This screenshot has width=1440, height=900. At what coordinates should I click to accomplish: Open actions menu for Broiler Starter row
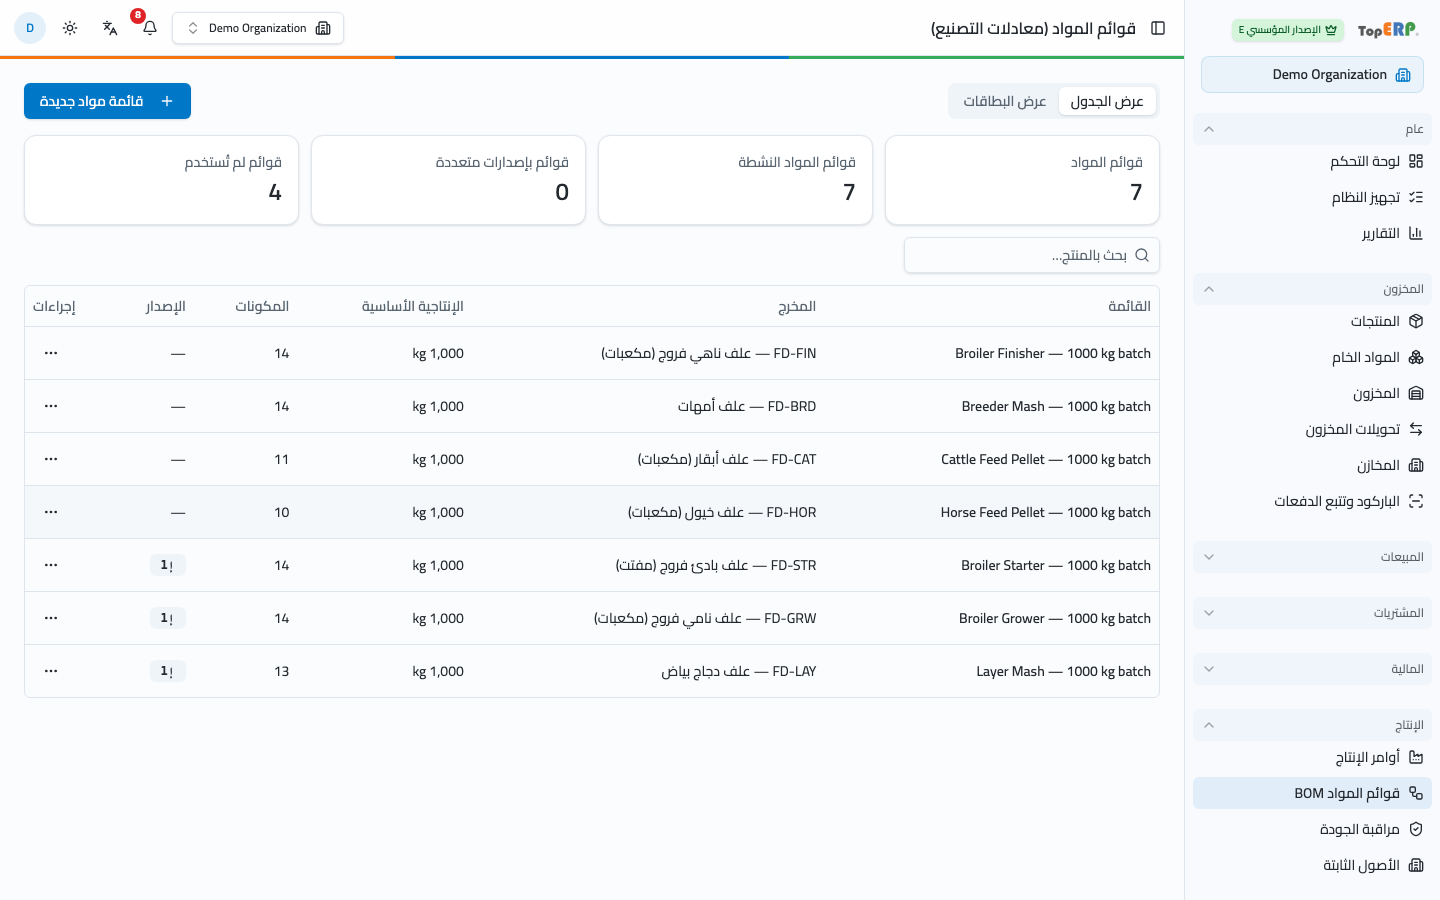[x=51, y=565]
